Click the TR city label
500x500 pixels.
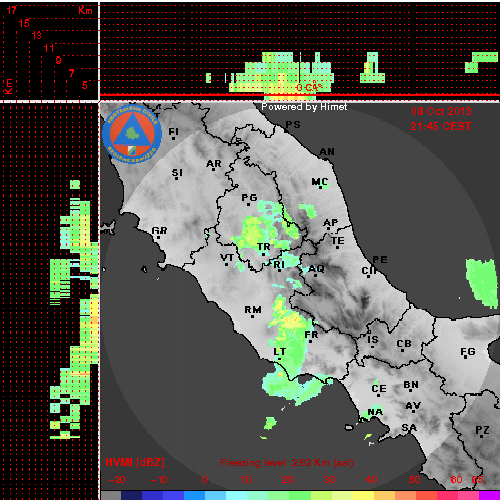(264, 247)
